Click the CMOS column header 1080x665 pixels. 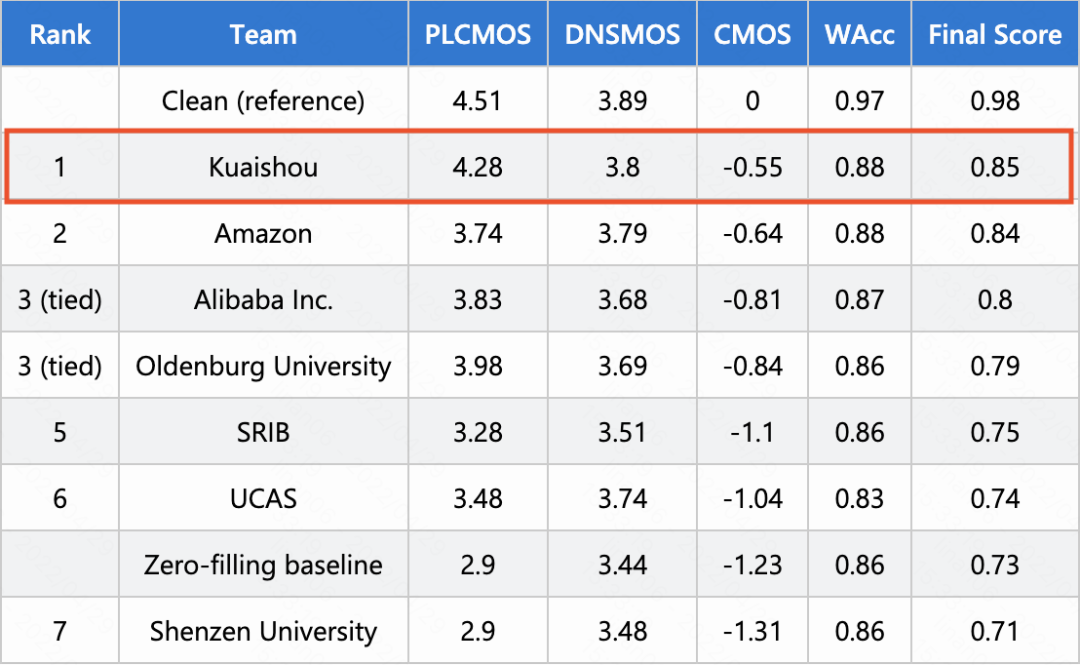[x=753, y=35]
